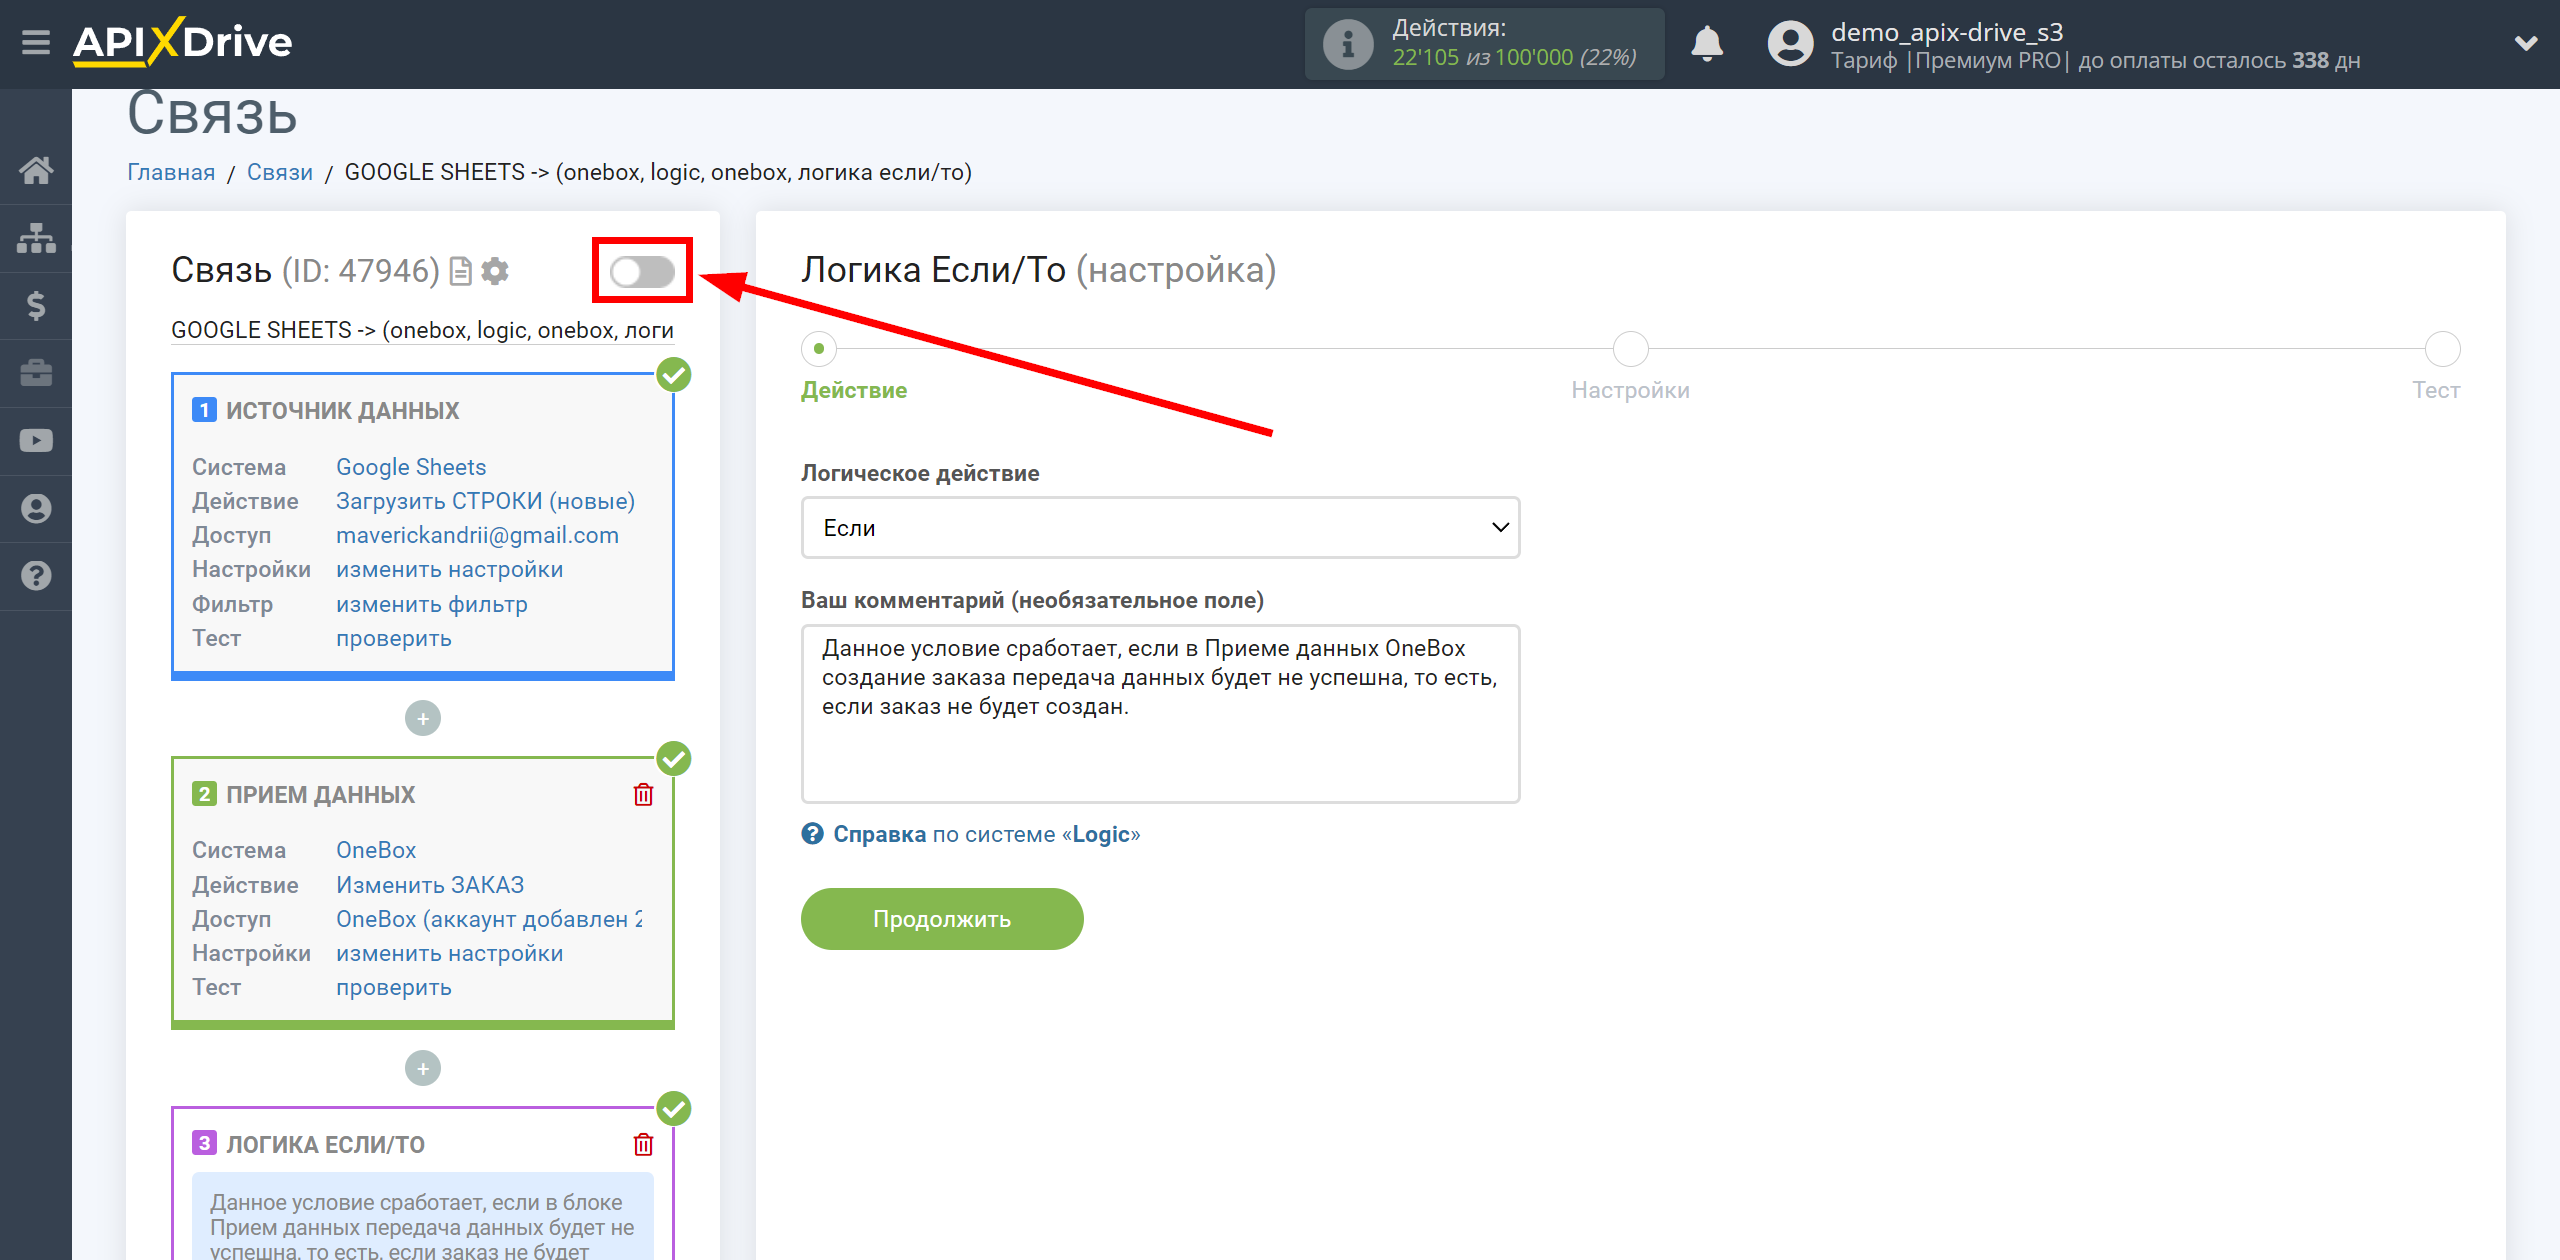Click the connection name title field
Viewport: 2560px width, 1260px height.
pos(422,330)
